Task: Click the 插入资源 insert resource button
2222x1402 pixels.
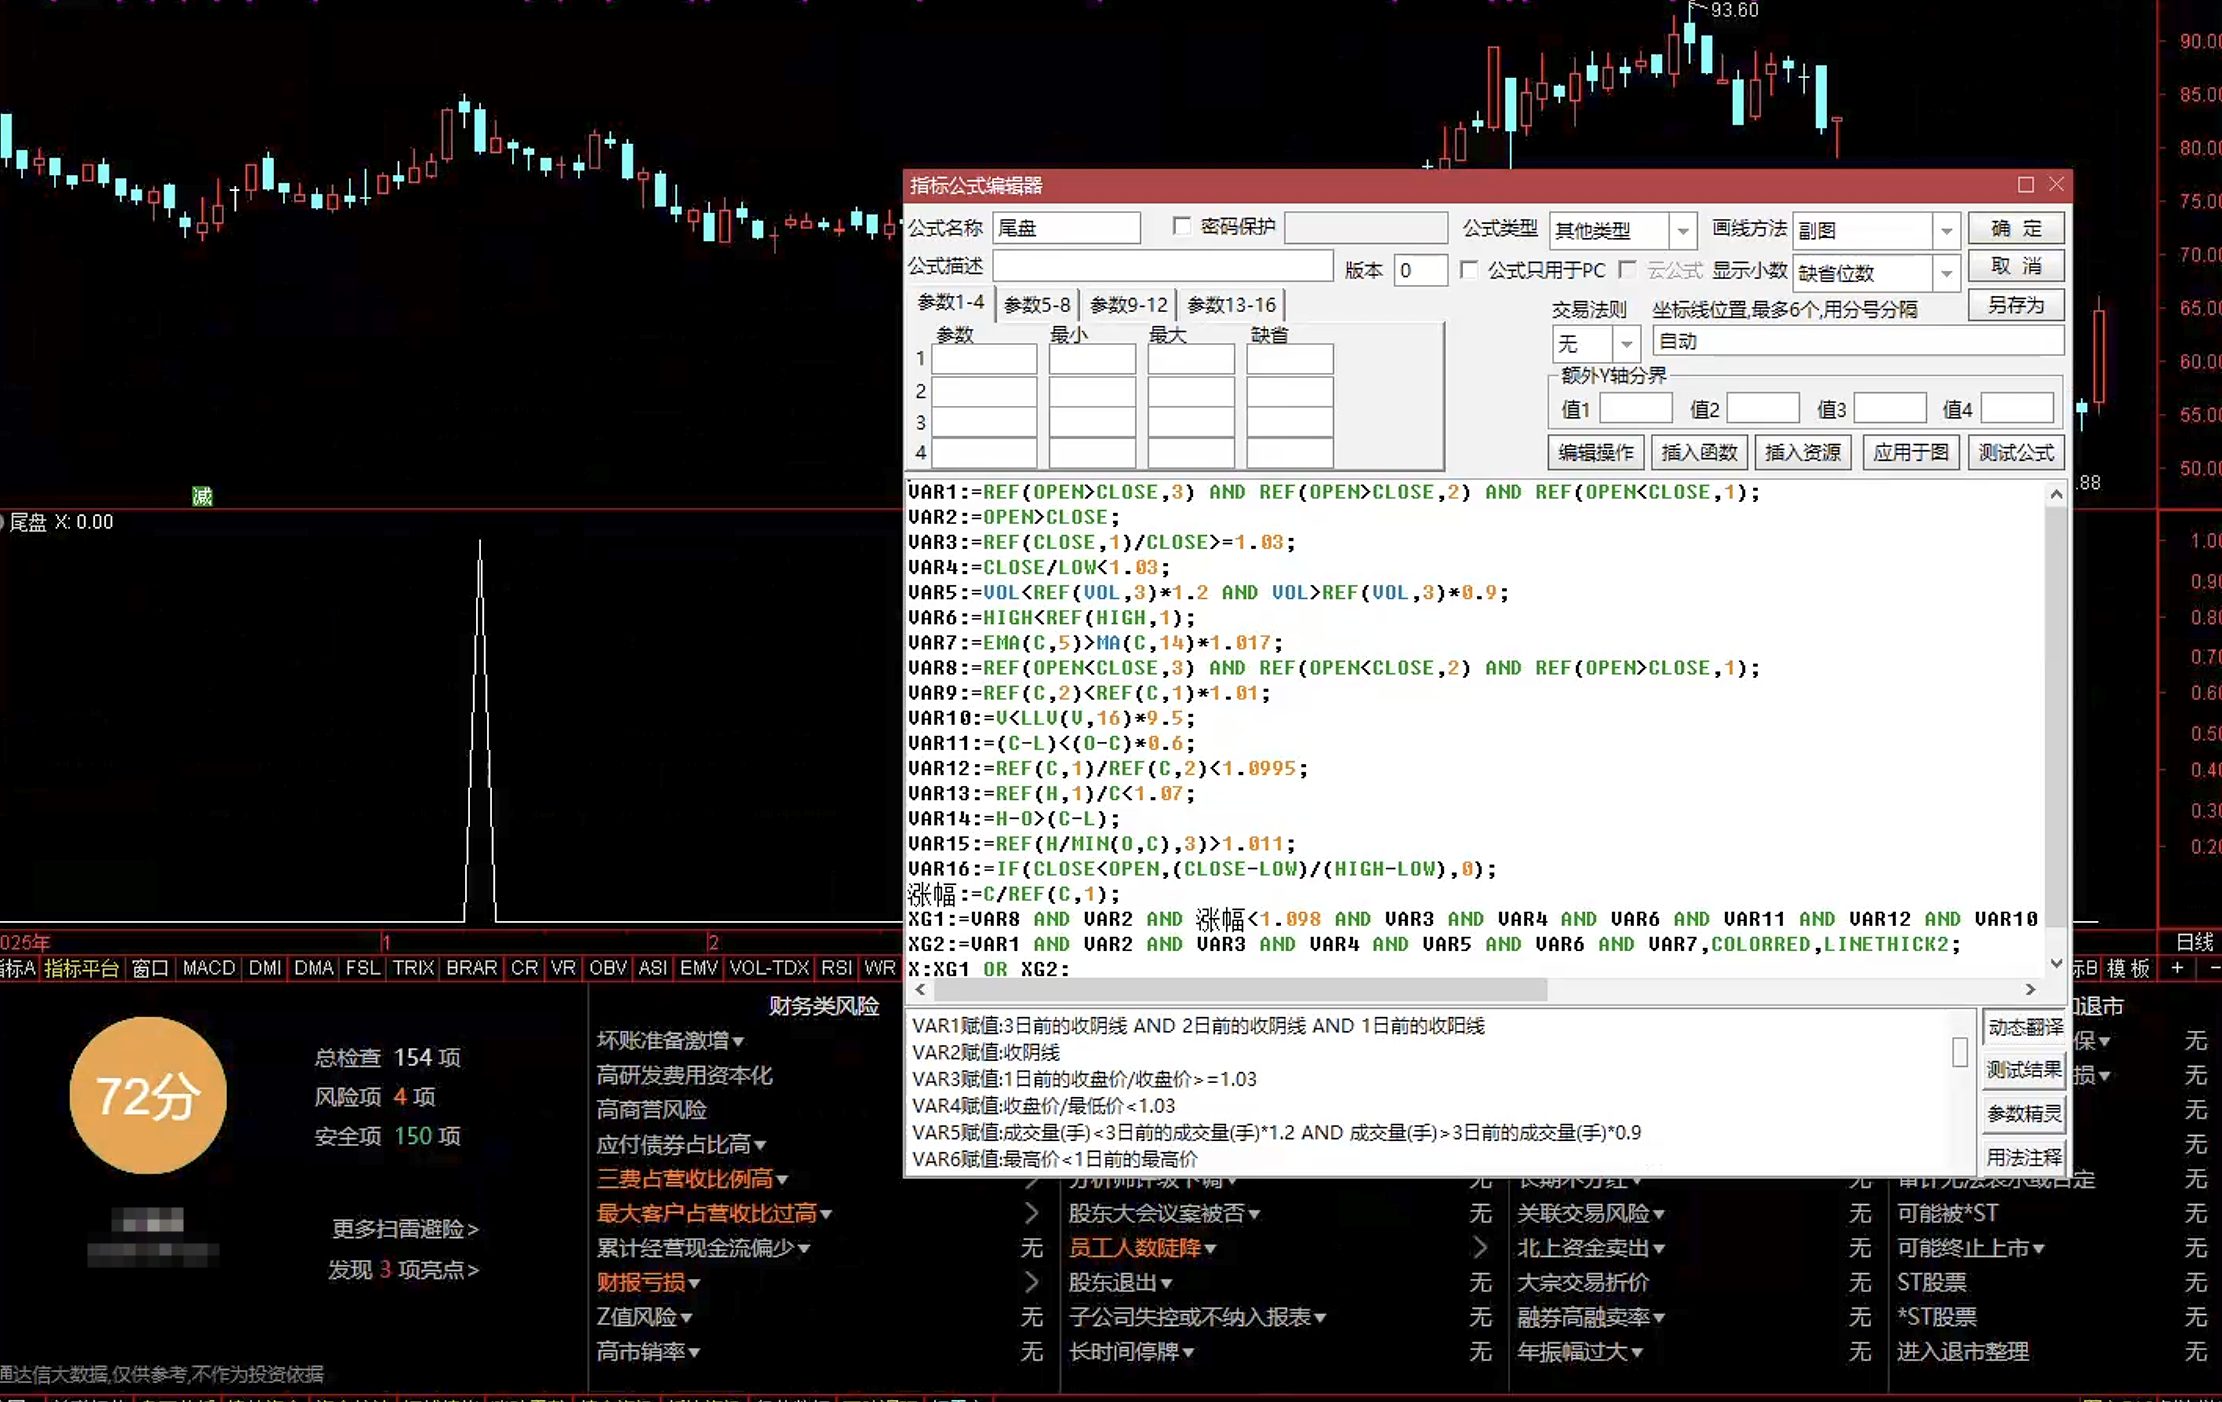Action: tap(1803, 453)
